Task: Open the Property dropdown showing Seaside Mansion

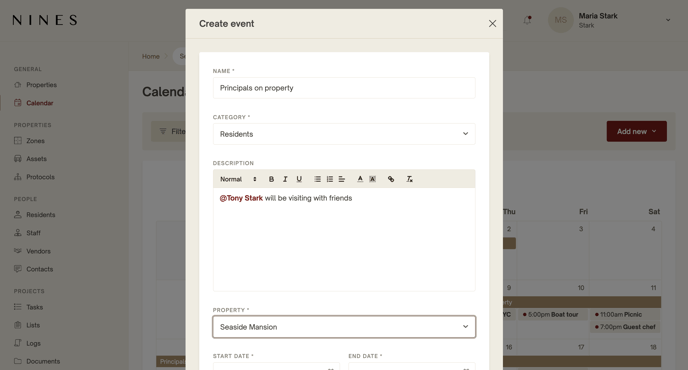Action: pyautogui.click(x=344, y=327)
